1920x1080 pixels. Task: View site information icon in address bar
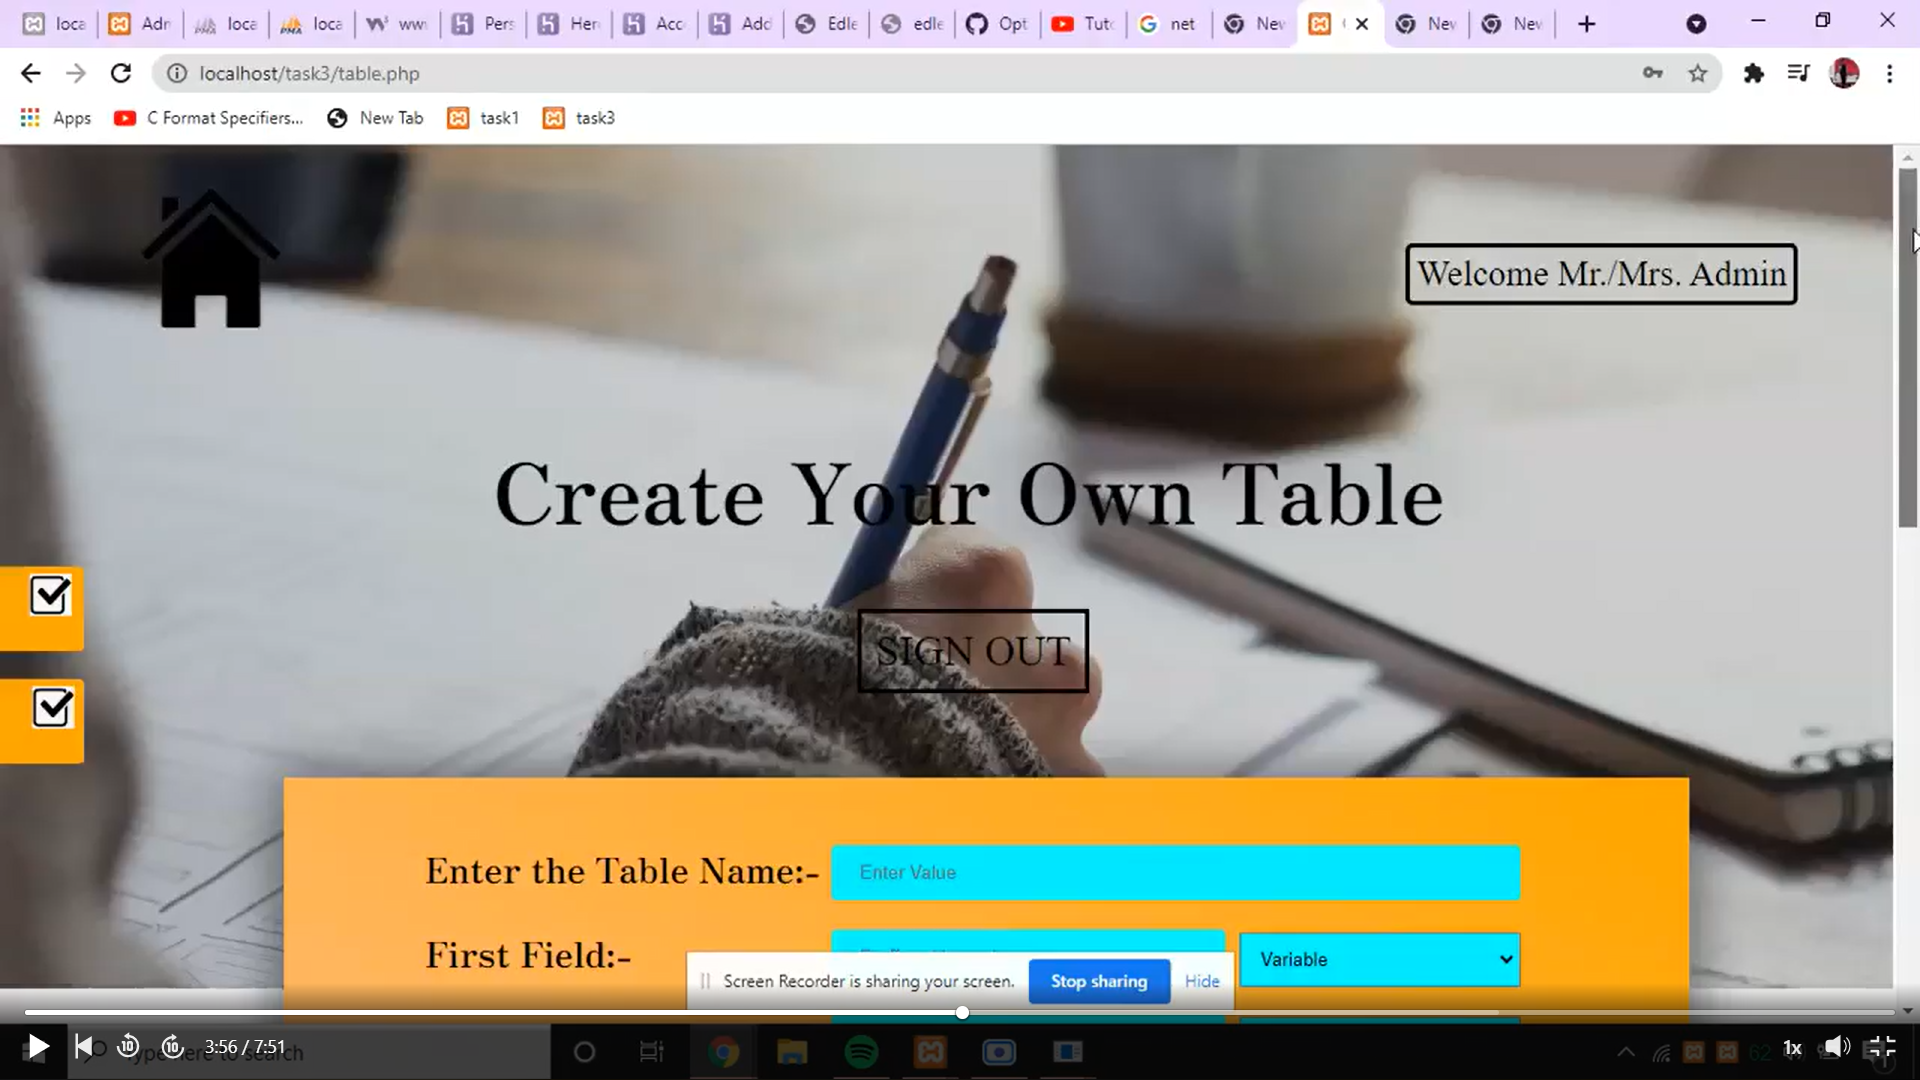[x=177, y=73]
